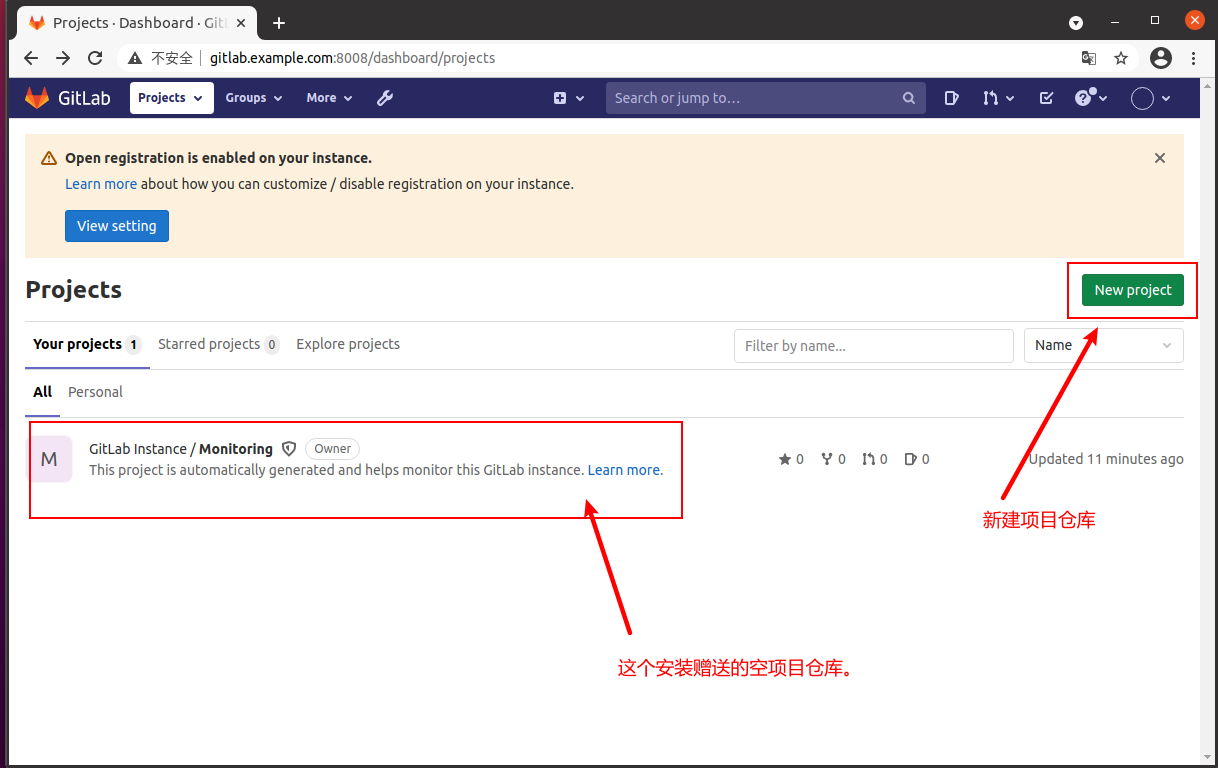Bookmark this page with star icon

click(1121, 58)
